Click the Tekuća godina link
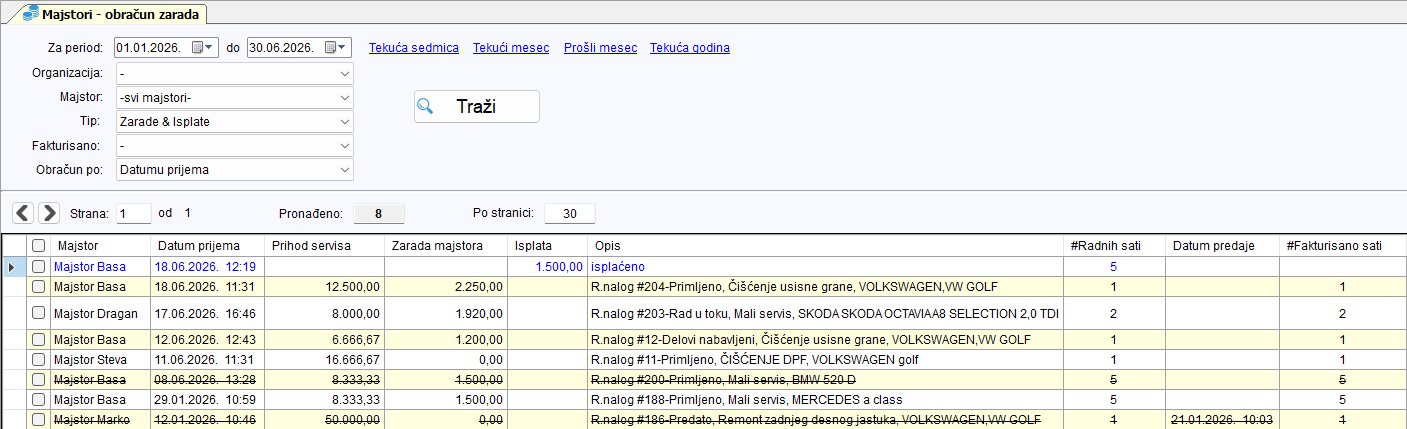The height and width of the screenshot is (429, 1407). pyautogui.click(x=690, y=48)
